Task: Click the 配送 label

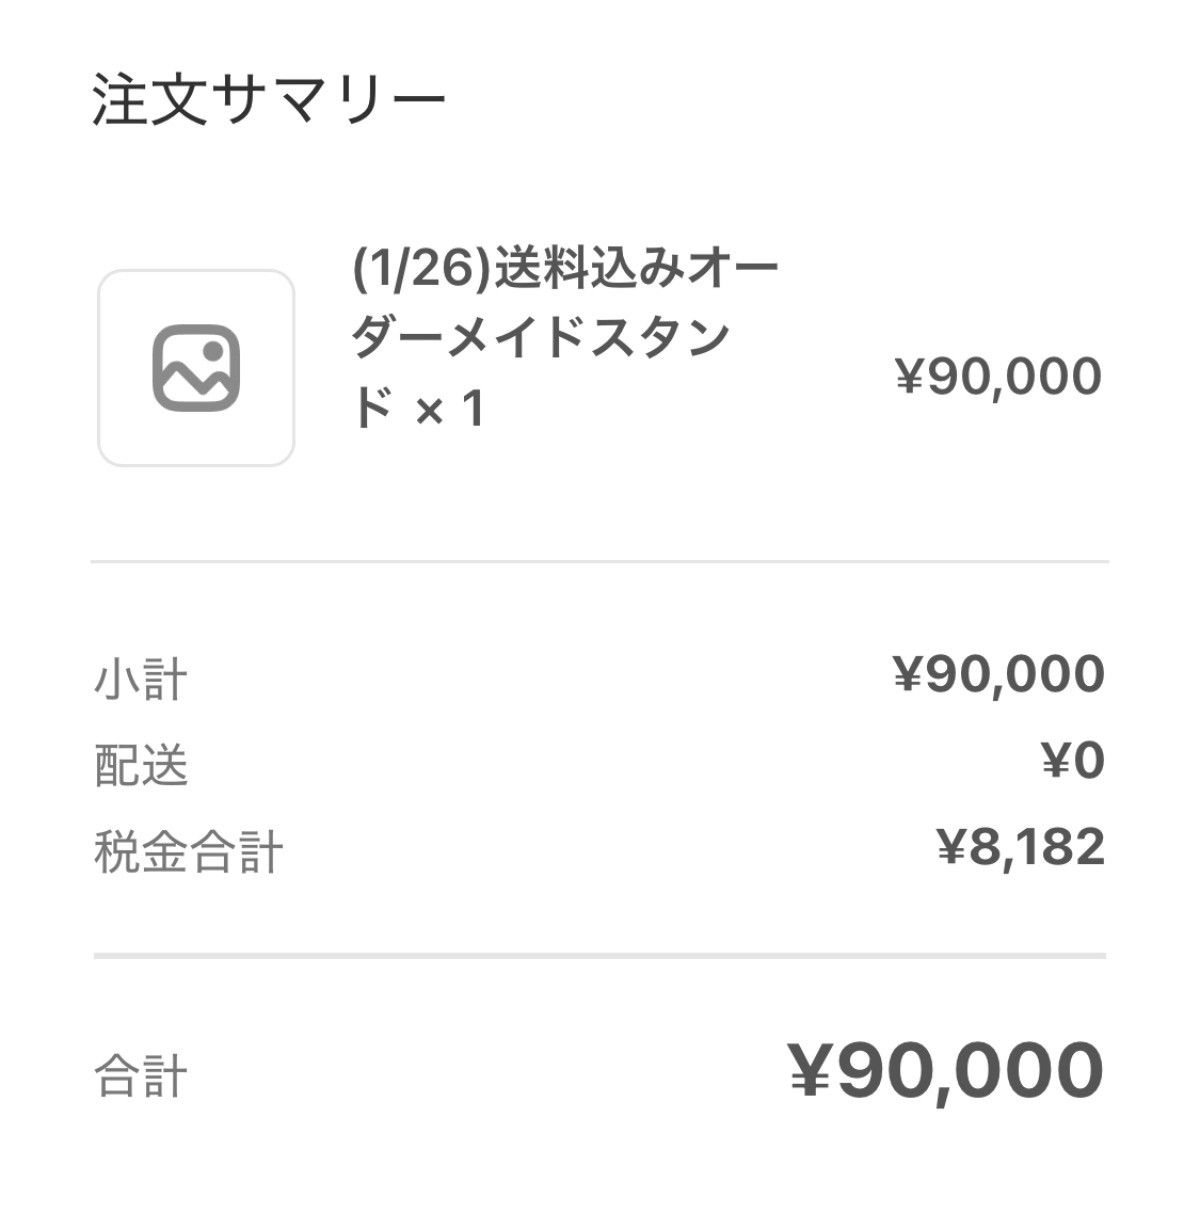Action: pyautogui.click(x=141, y=766)
